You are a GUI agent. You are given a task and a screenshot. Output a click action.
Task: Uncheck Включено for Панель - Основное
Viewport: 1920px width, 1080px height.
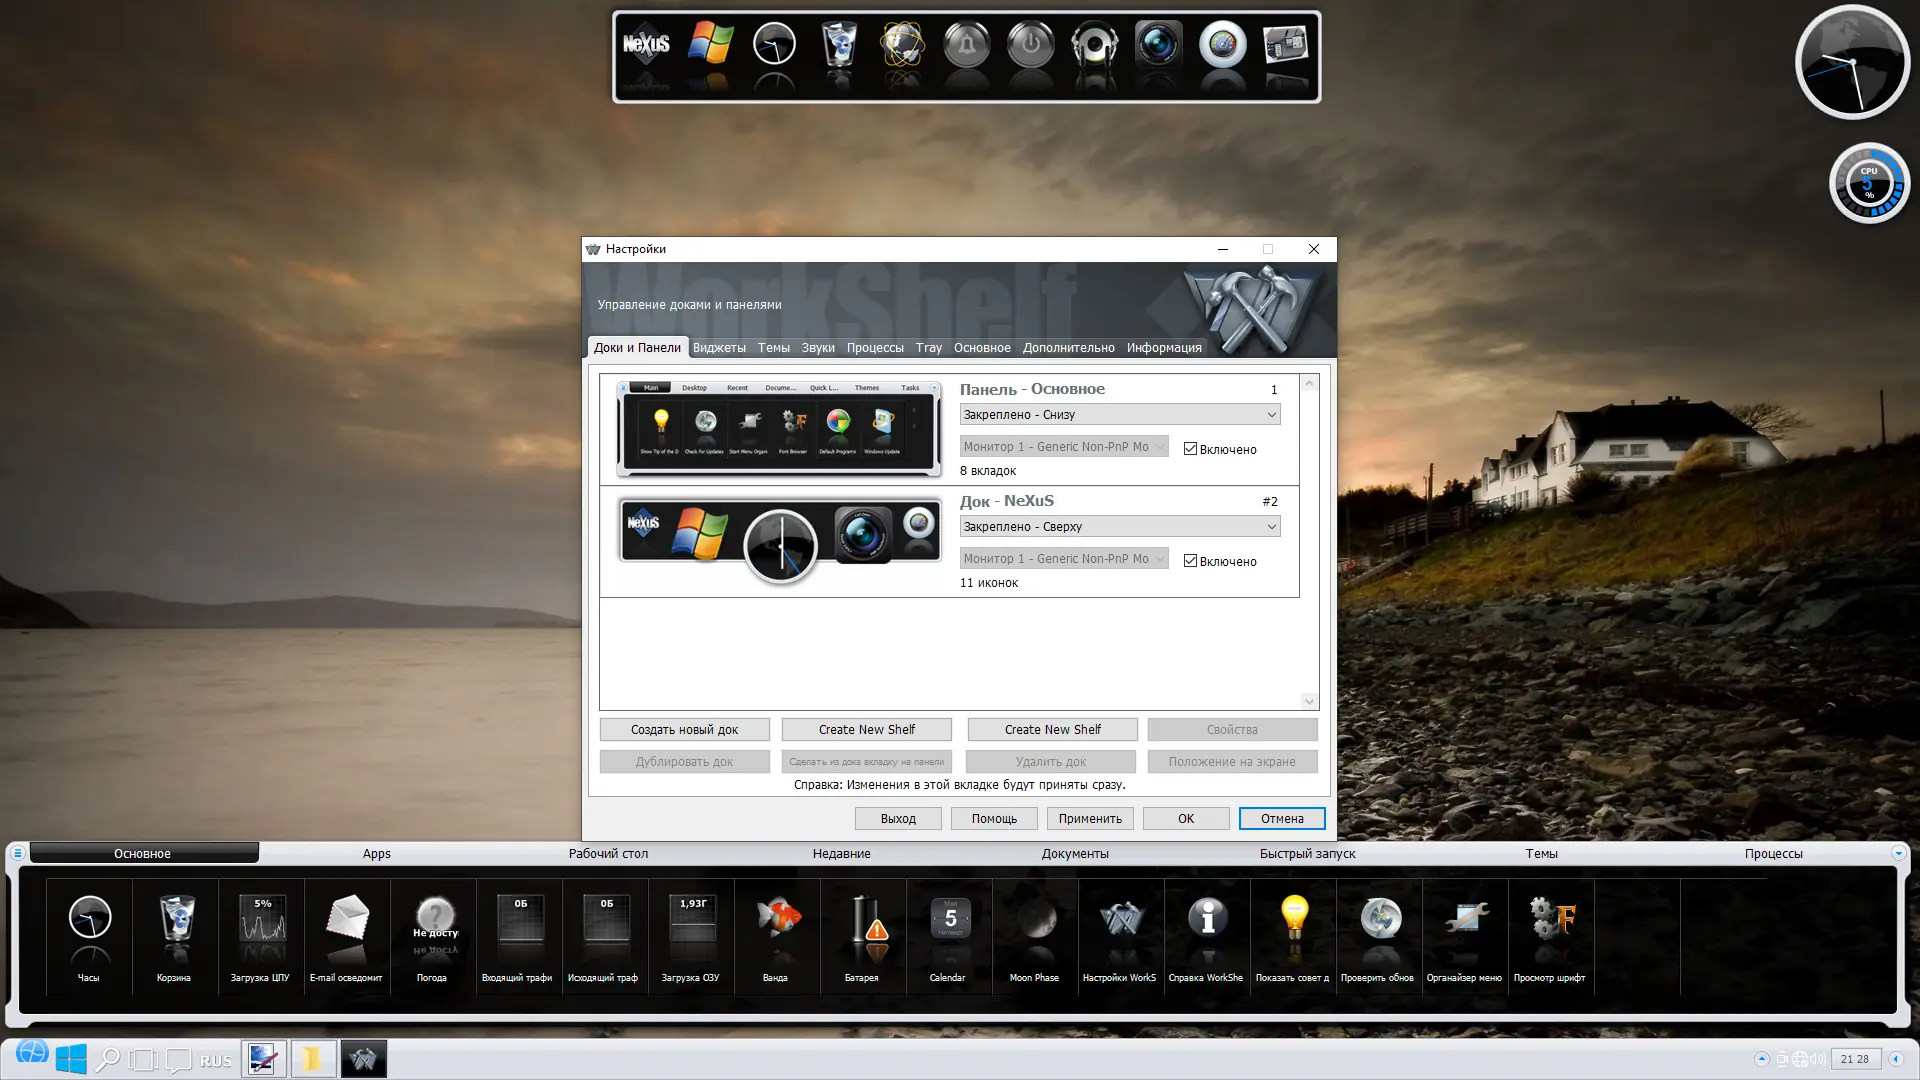tap(1190, 449)
